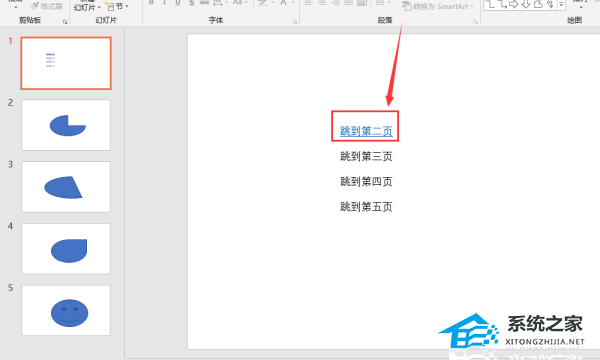
Task: Select slide 3 thumbnail
Action: [x=66, y=187]
